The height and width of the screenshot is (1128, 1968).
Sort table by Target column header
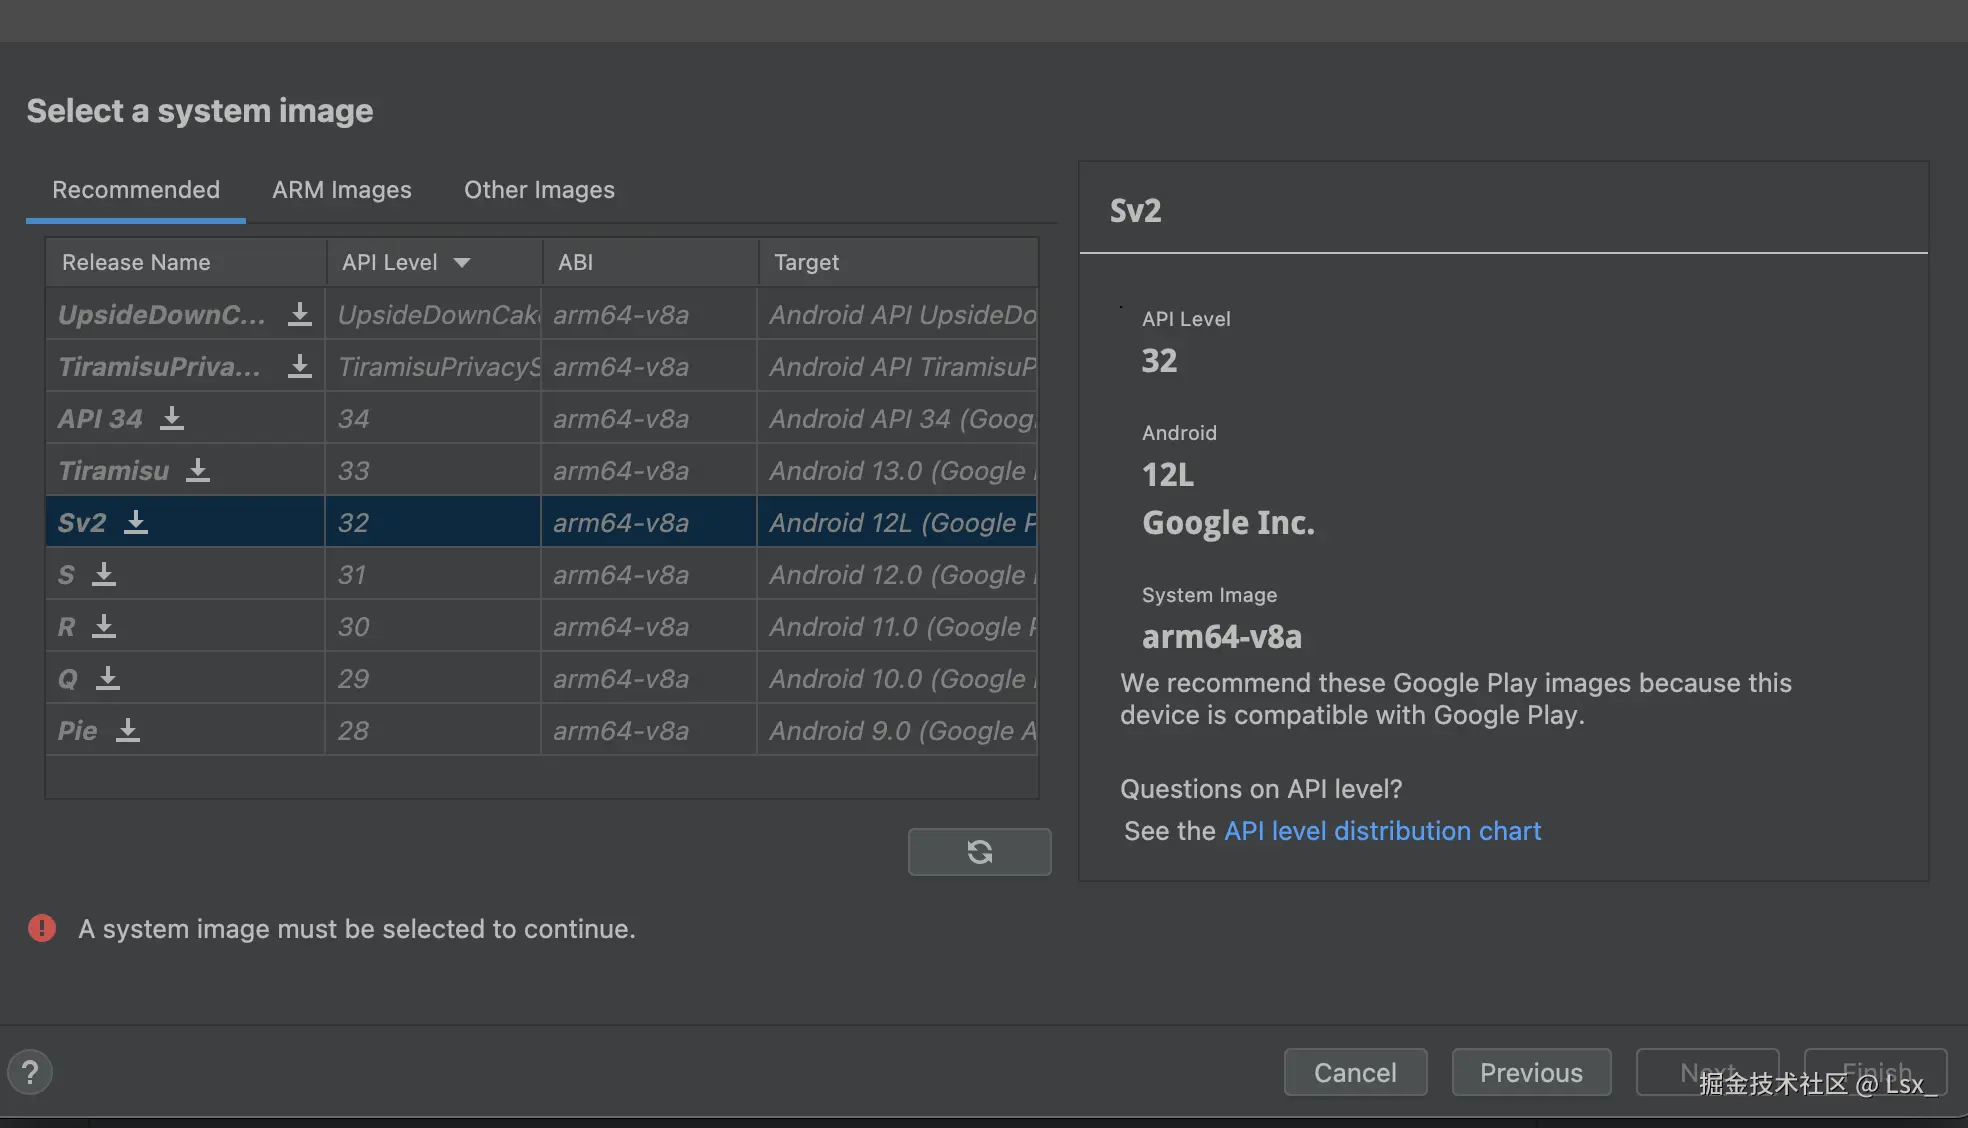point(806,263)
